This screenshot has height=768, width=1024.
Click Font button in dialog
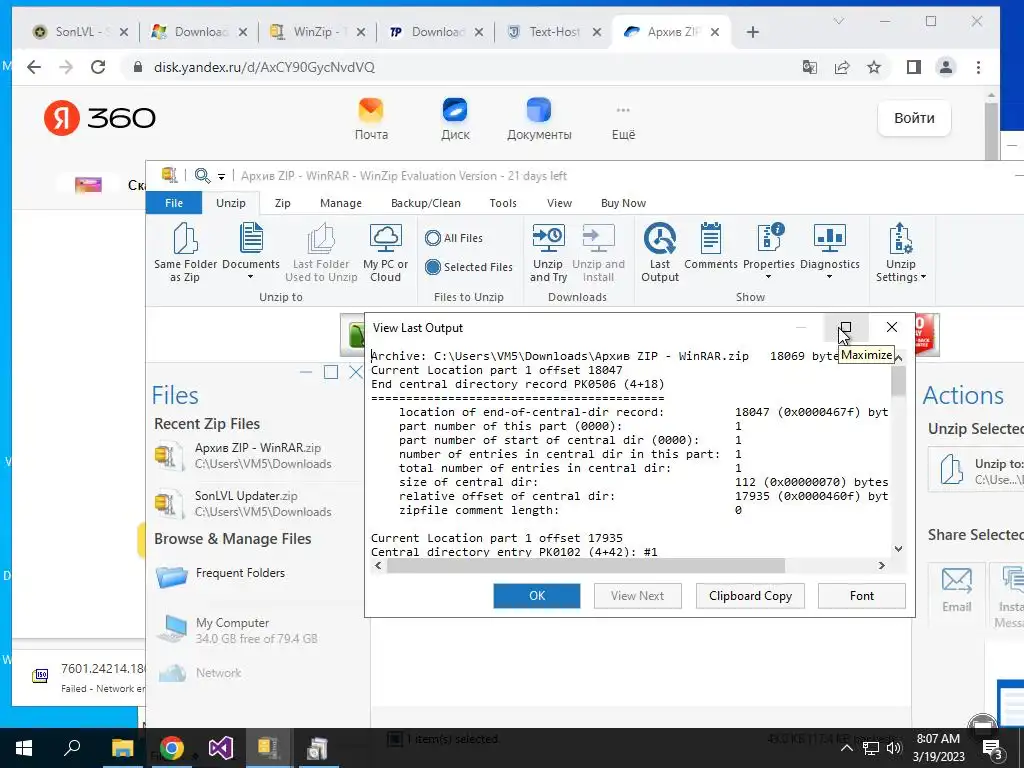pyautogui.click(x=861, y=596)
